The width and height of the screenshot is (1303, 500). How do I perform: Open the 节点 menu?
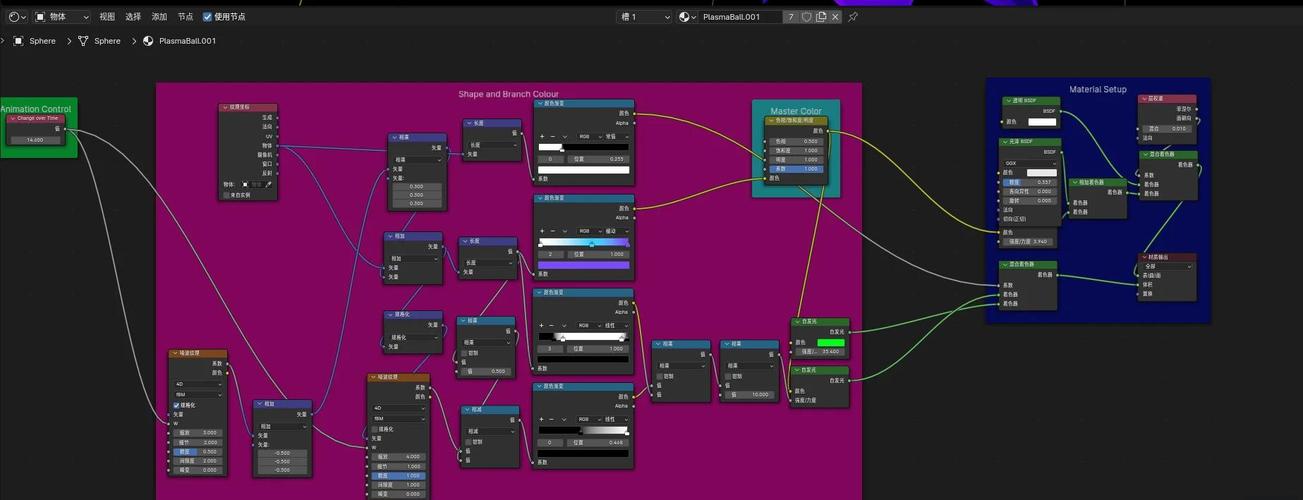click(185, 17)
